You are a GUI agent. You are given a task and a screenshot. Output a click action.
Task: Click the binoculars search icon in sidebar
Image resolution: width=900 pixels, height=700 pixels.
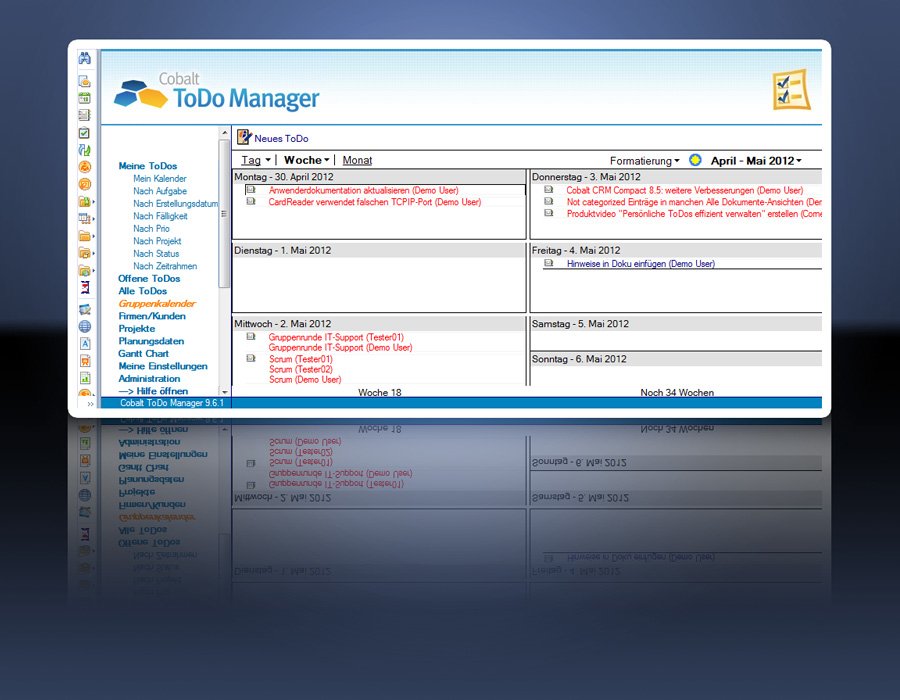pos(84,59)
